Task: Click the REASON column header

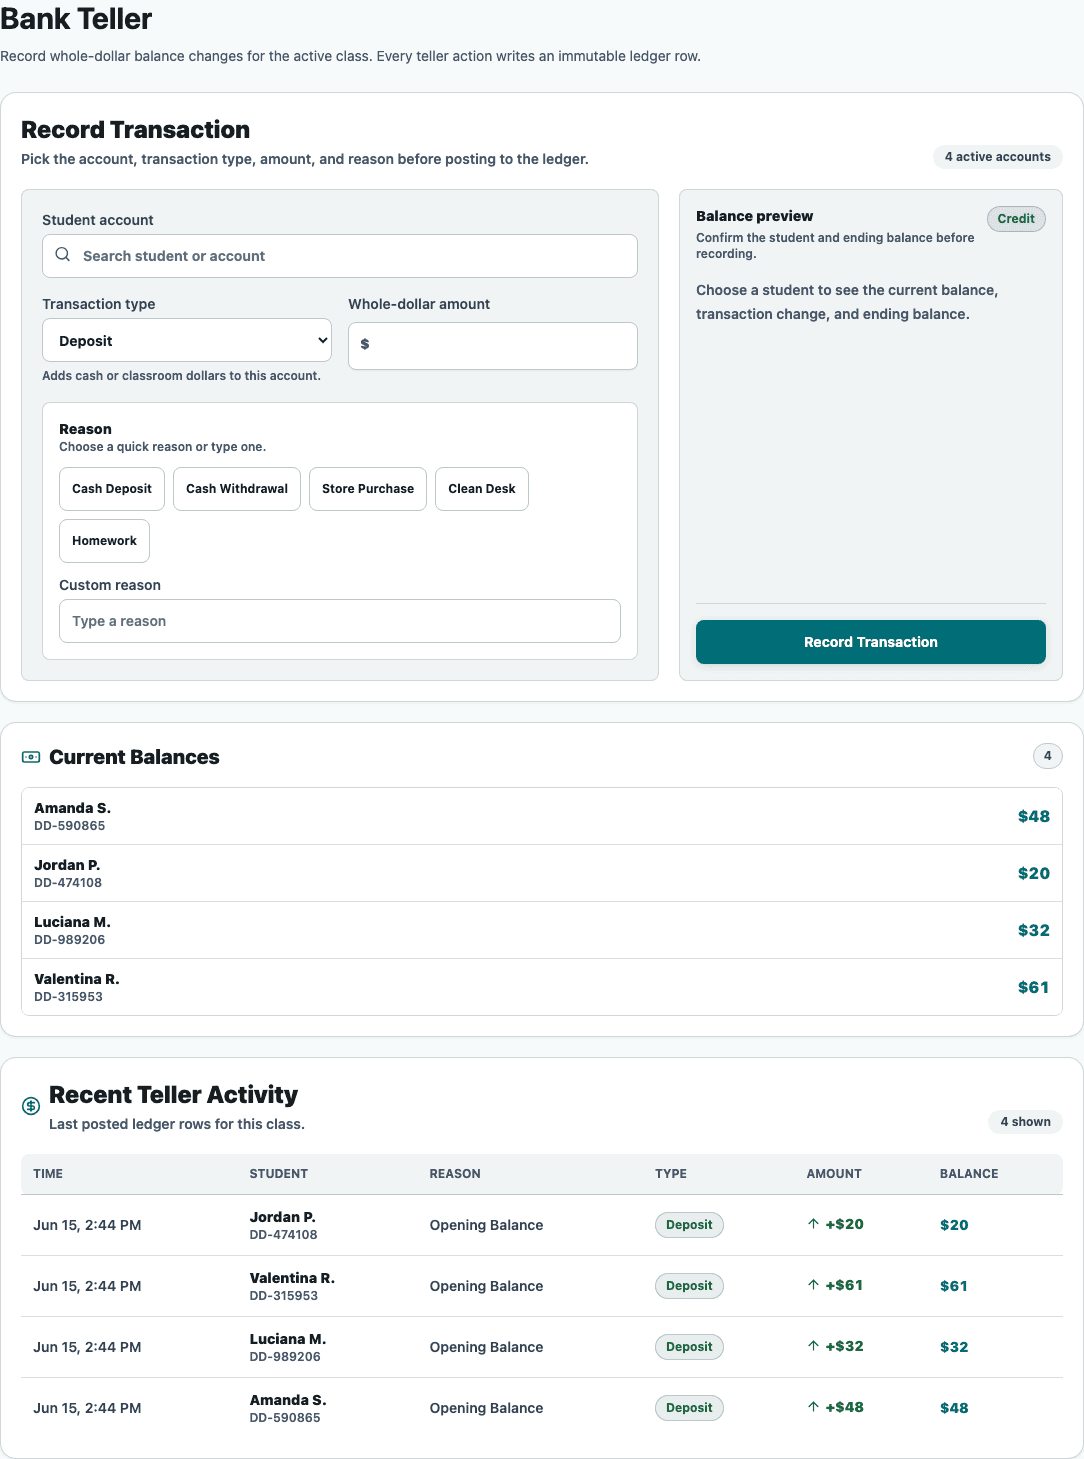Action: pos(455,1174)
